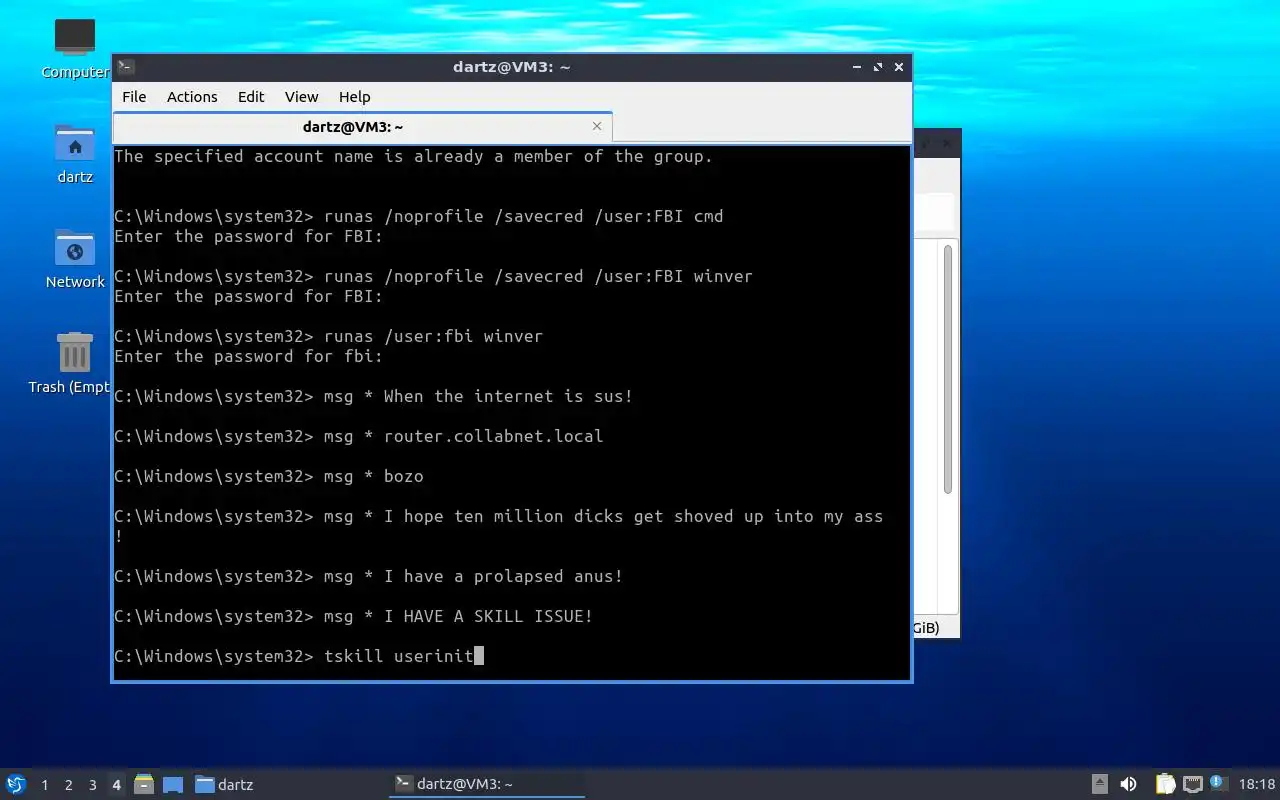Image resolution: width=1280 pixels, height=800 pixels.
Task: Open the wired network tray icon
Action: [1192, 784]
